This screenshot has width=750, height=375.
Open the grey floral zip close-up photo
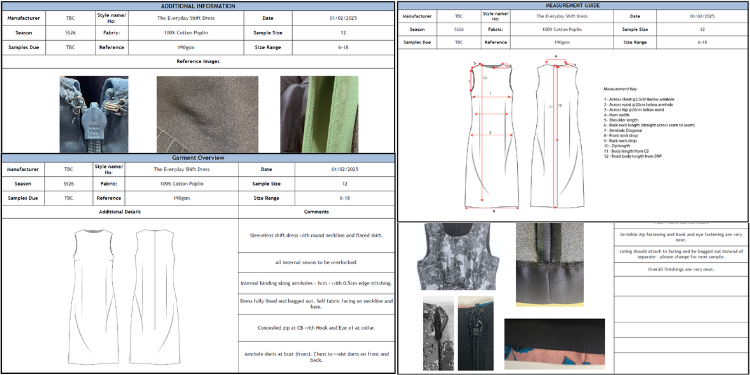coord(438,333)
